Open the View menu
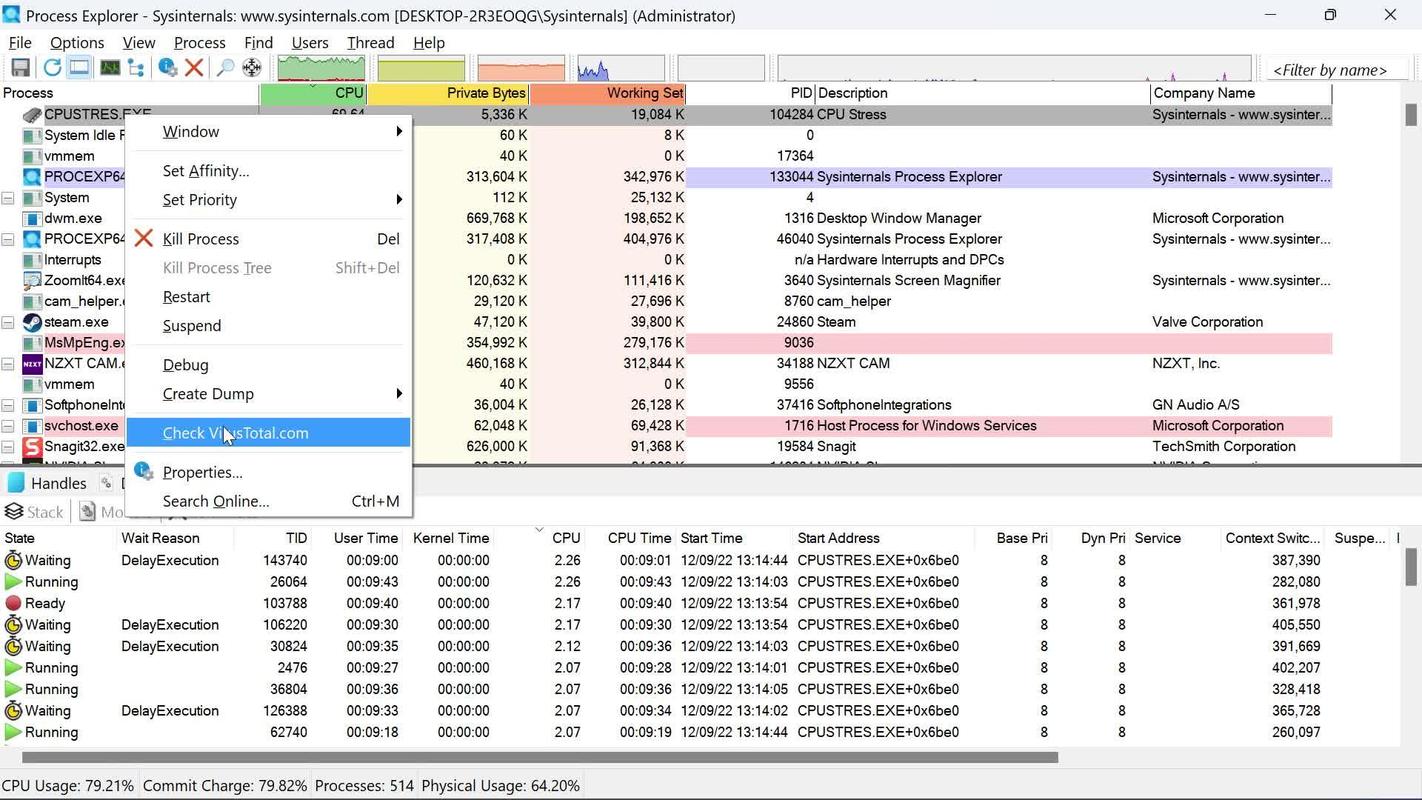 (138, 42)
